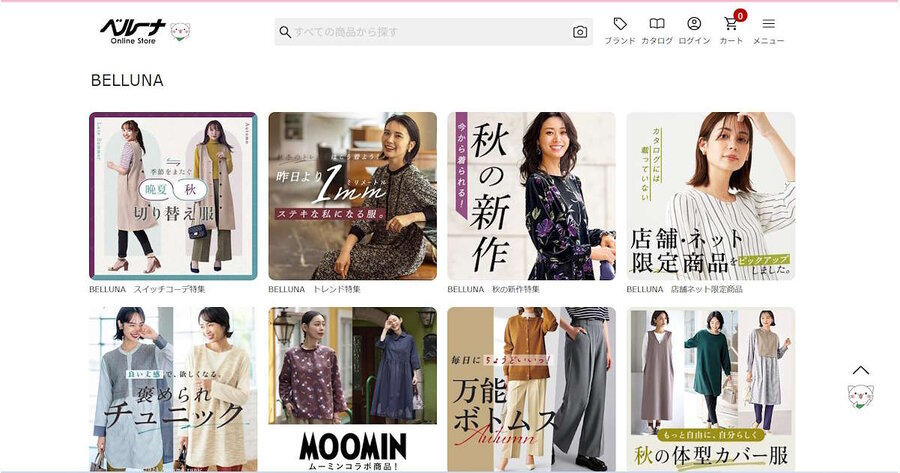Click the magnifier search icon
Viewport: 900px width, 473px height.
tap(285, 32)
